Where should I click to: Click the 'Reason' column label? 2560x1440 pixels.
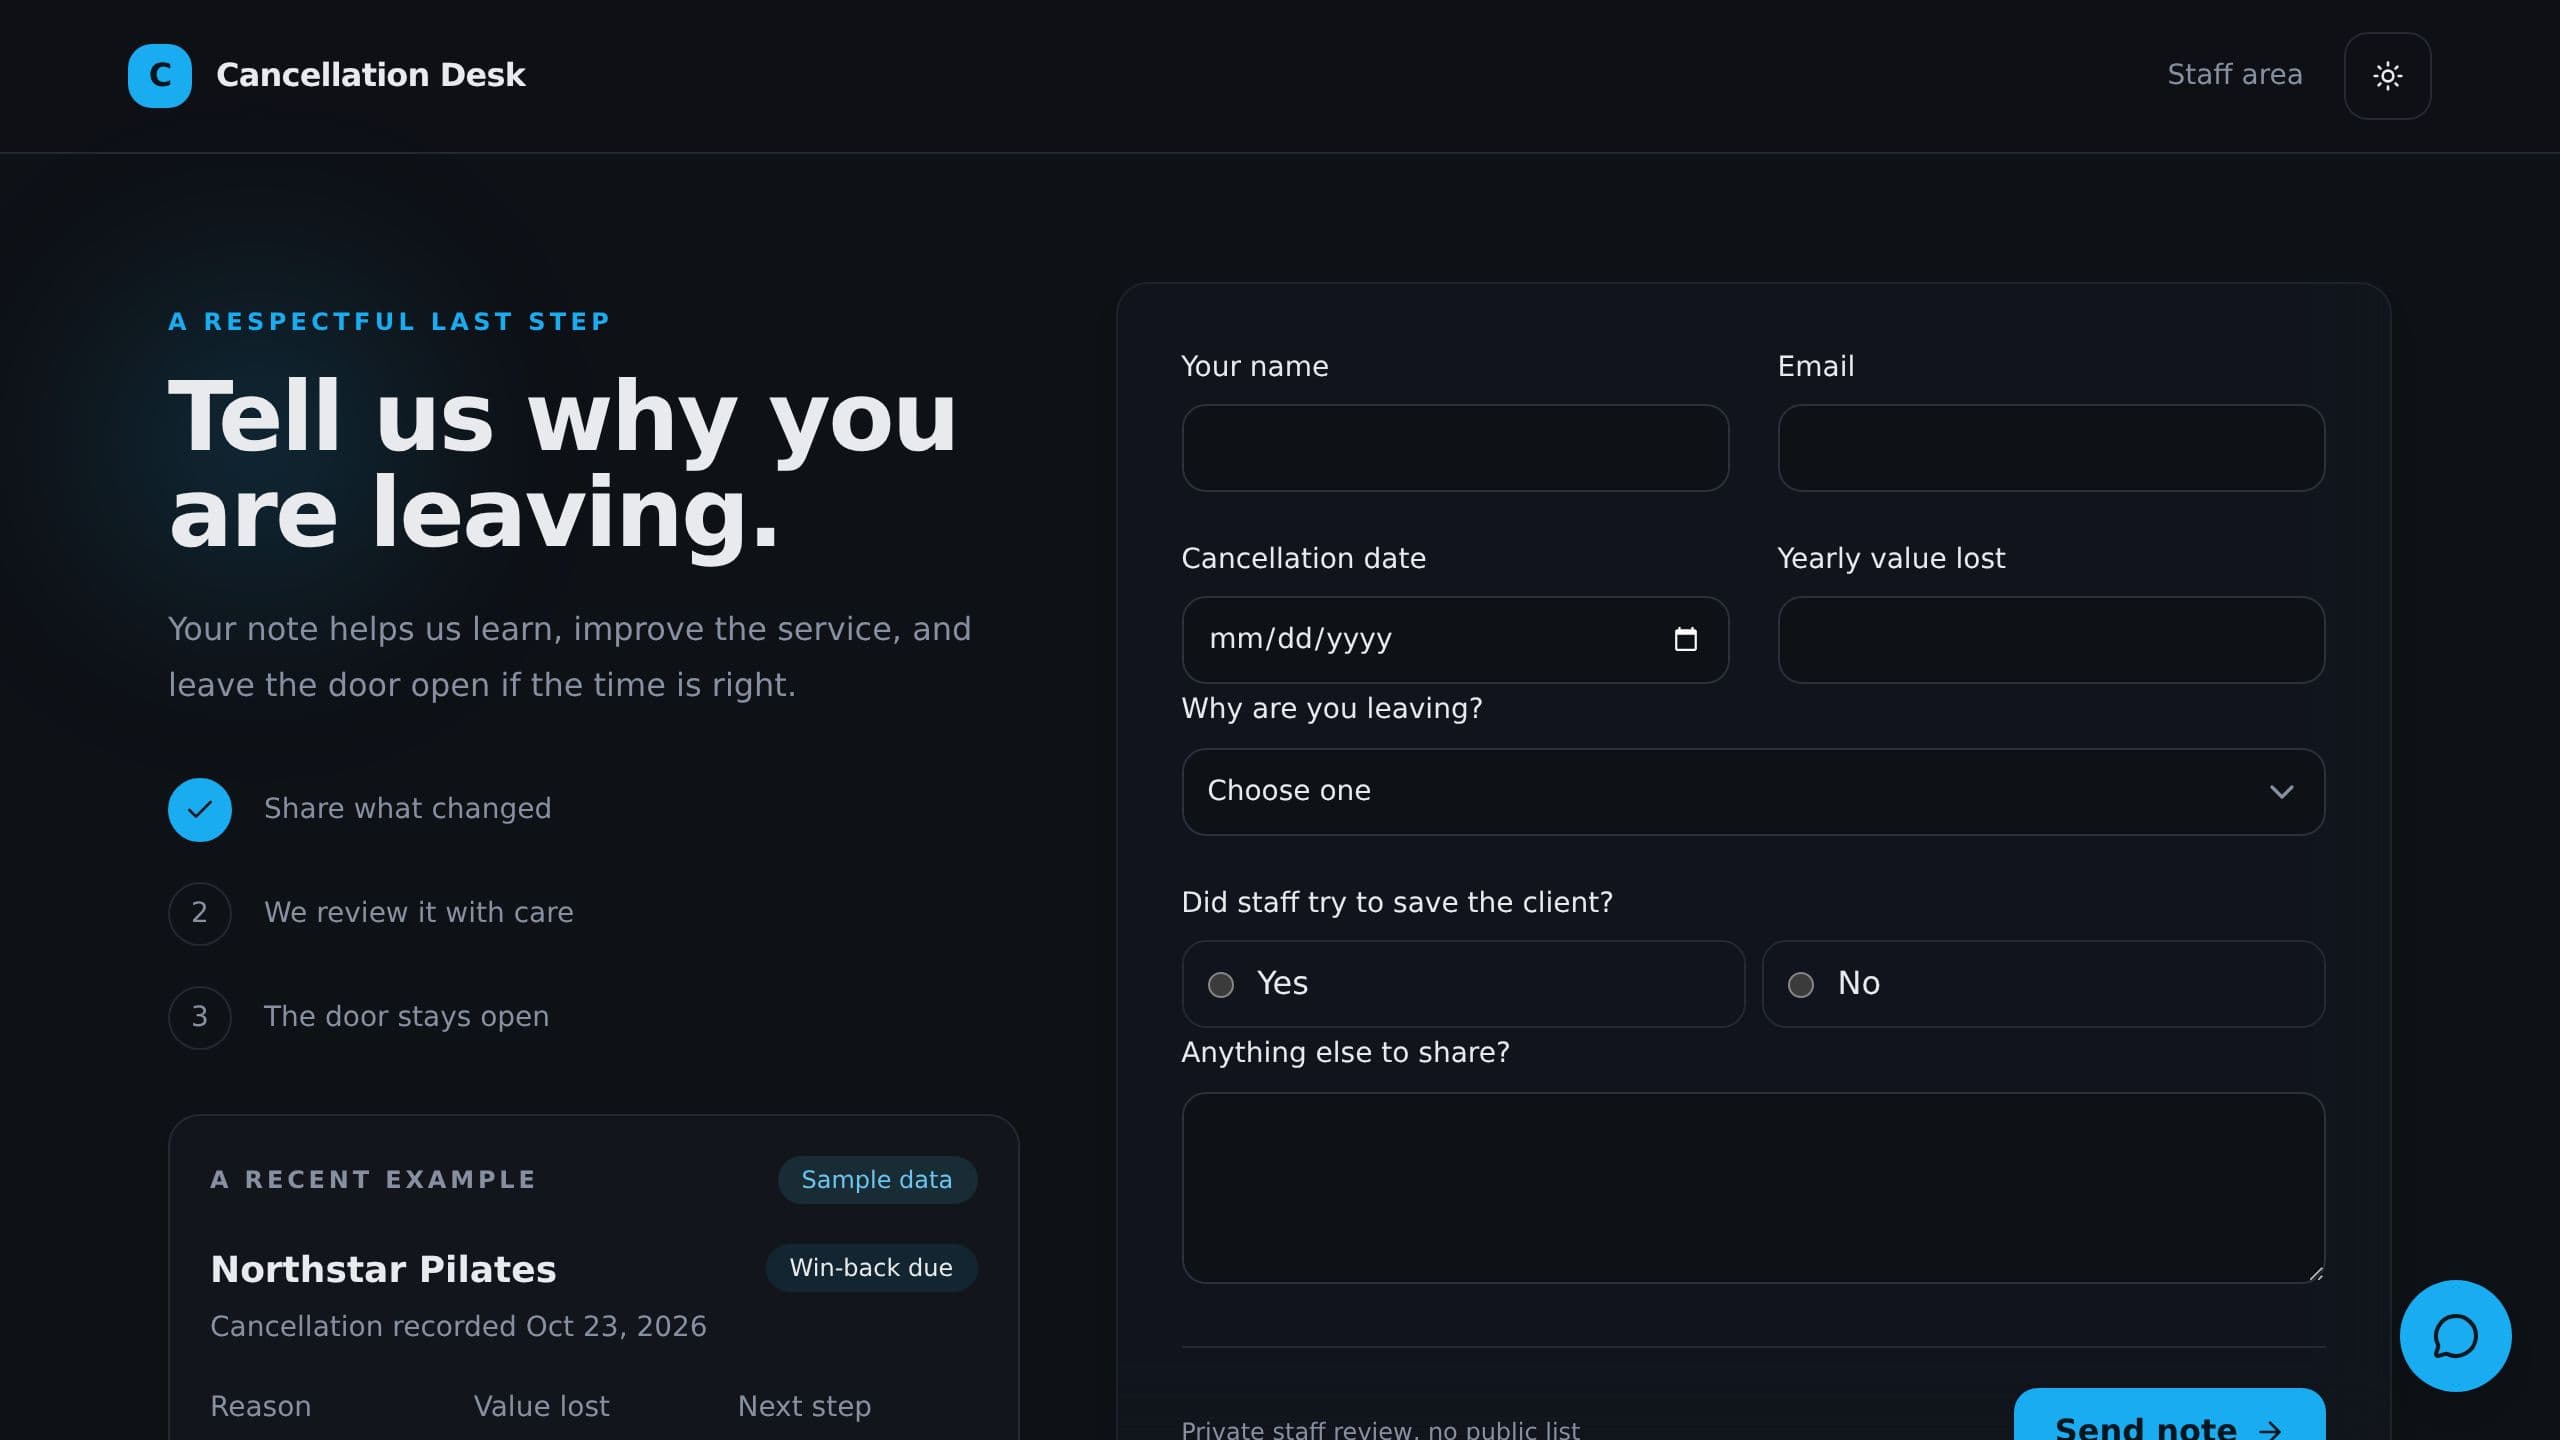click(x=260, y=1407)
